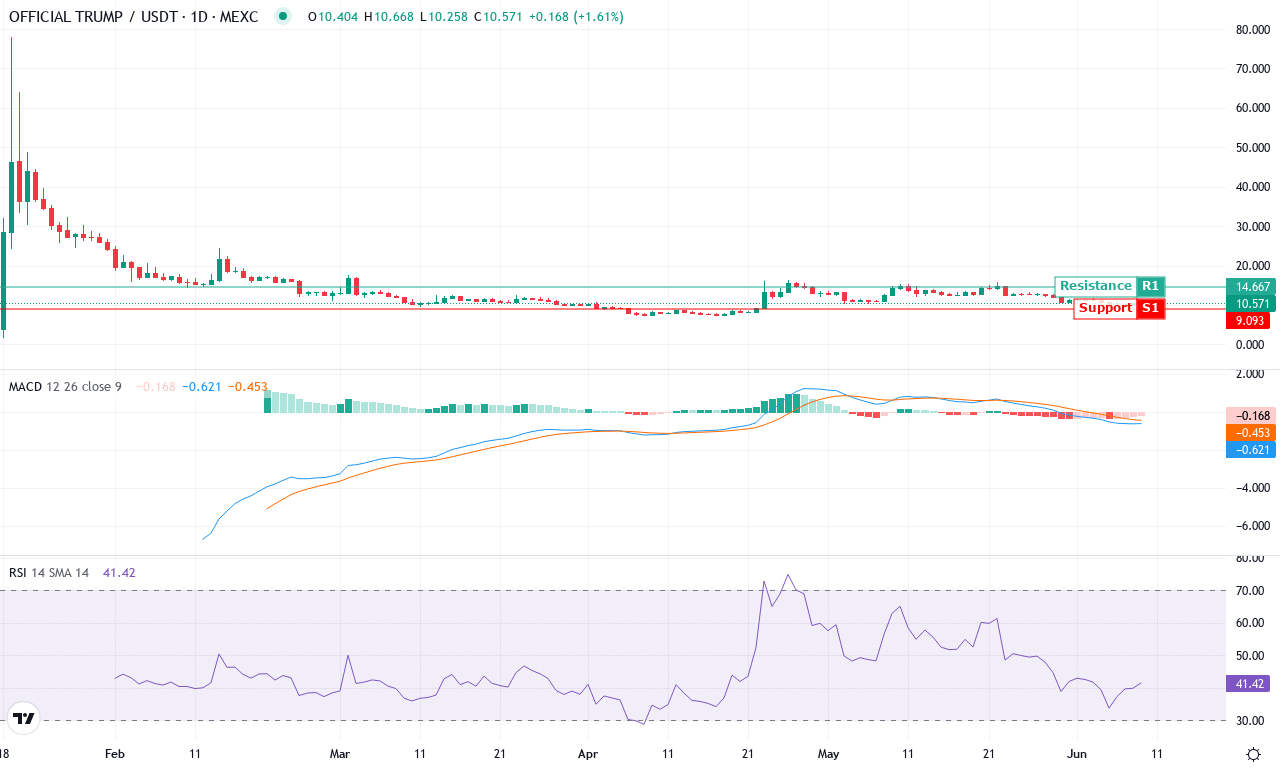The image size is (1280, 768).
Task: Click the 80.000 price axis label
Action: pos(1252,30)
